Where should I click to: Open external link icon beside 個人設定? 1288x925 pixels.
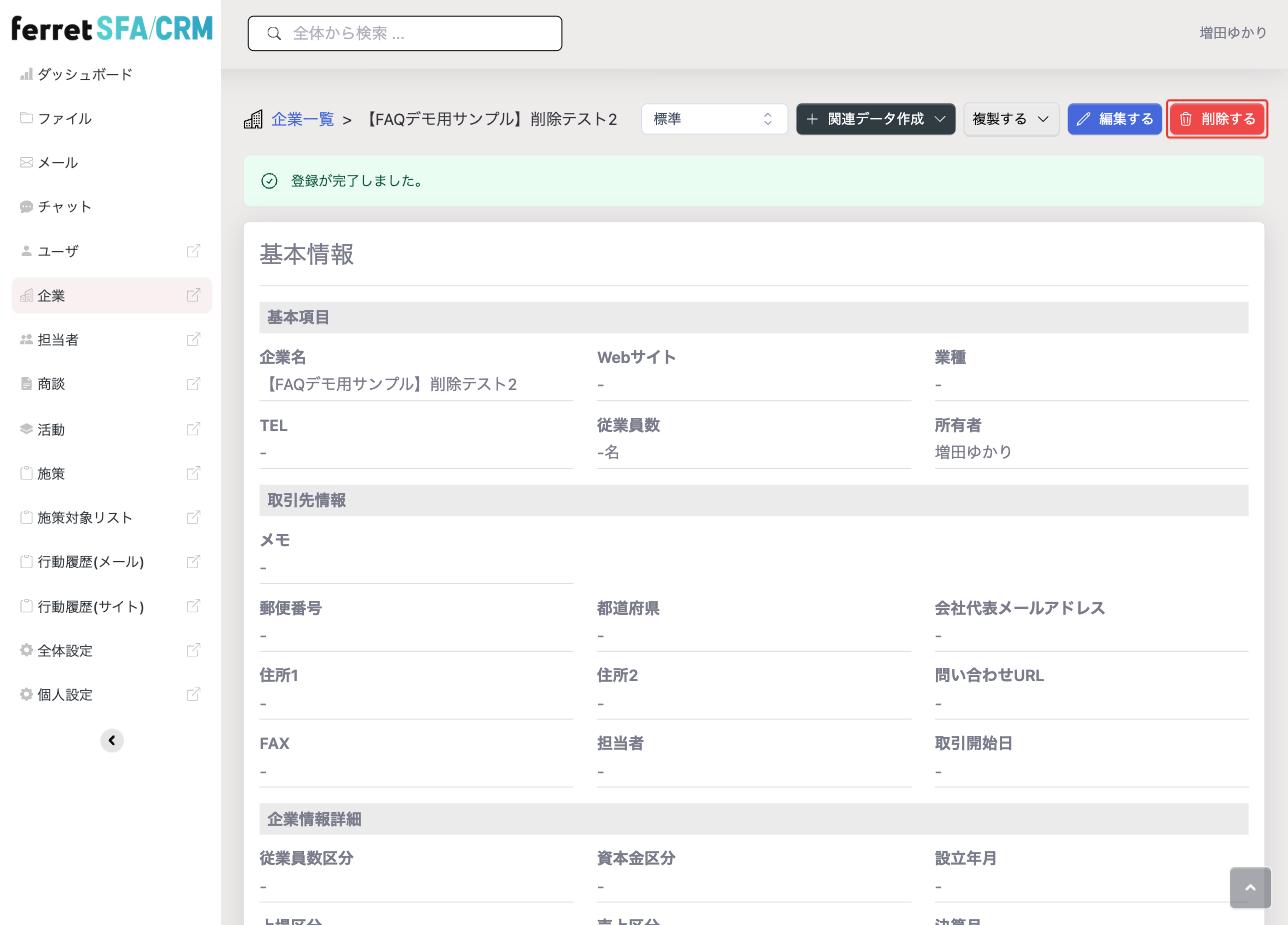click(x=193, y=694)
